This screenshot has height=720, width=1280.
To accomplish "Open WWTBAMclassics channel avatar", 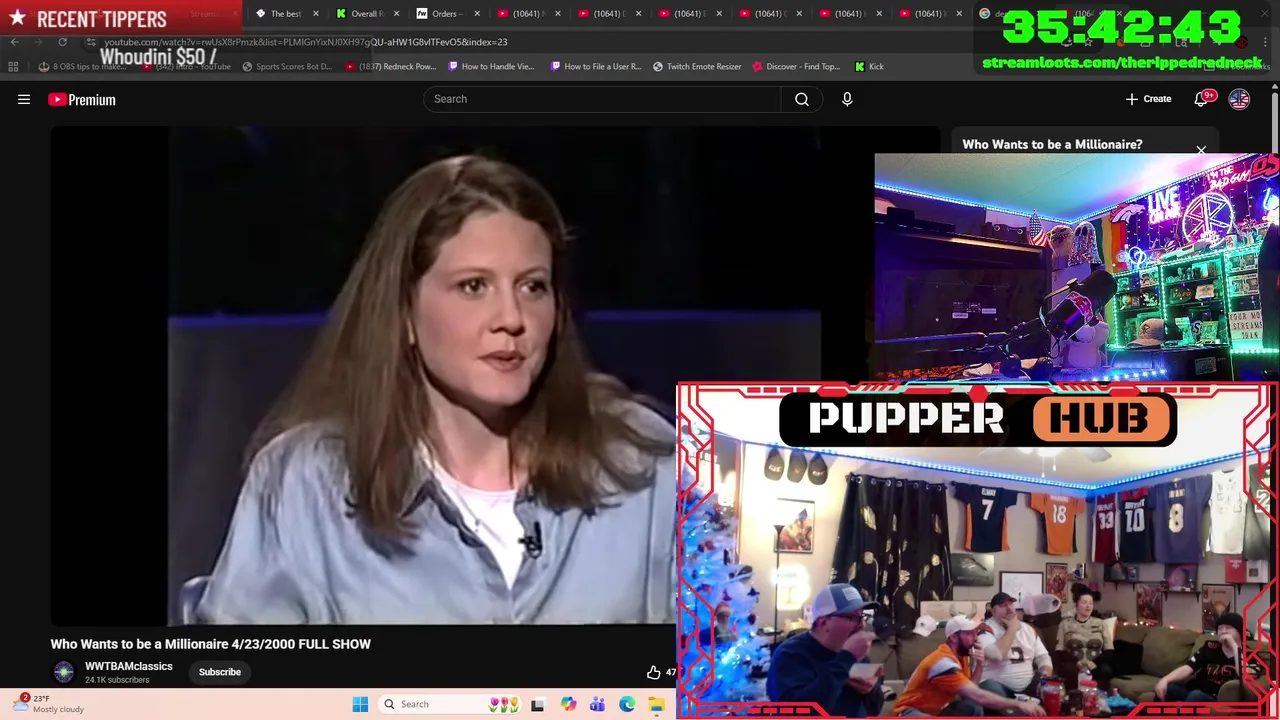I will (x=64, y=672).
